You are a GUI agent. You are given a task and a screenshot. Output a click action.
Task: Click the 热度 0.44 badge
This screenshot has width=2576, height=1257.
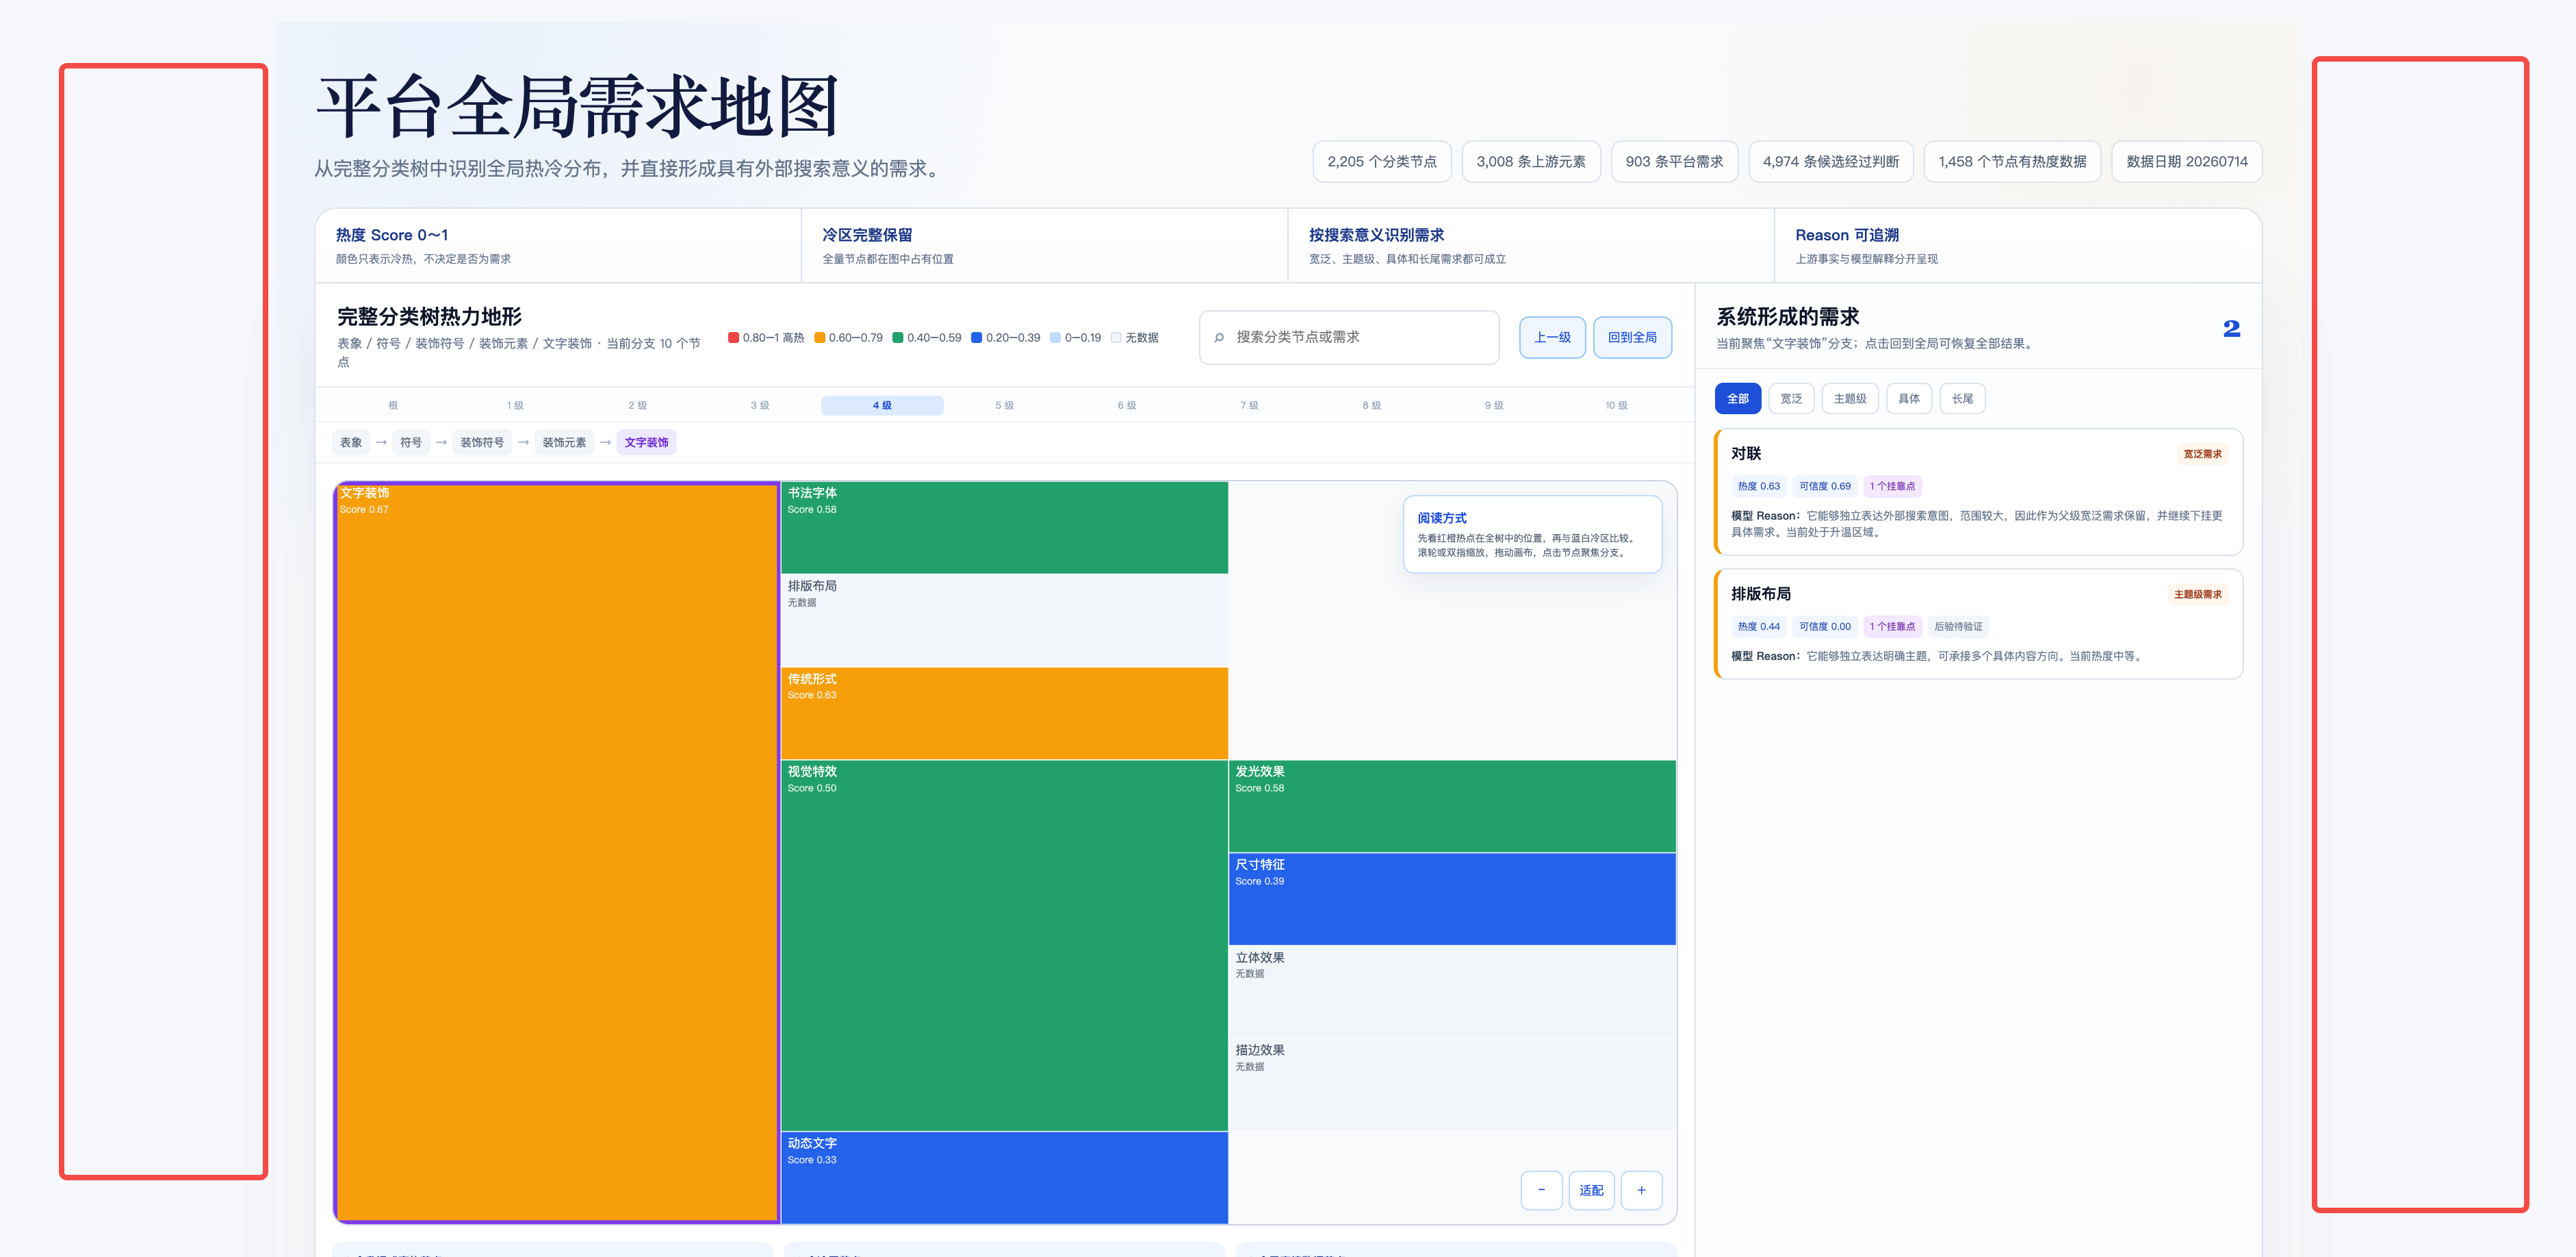click(x=1758, y=627)
